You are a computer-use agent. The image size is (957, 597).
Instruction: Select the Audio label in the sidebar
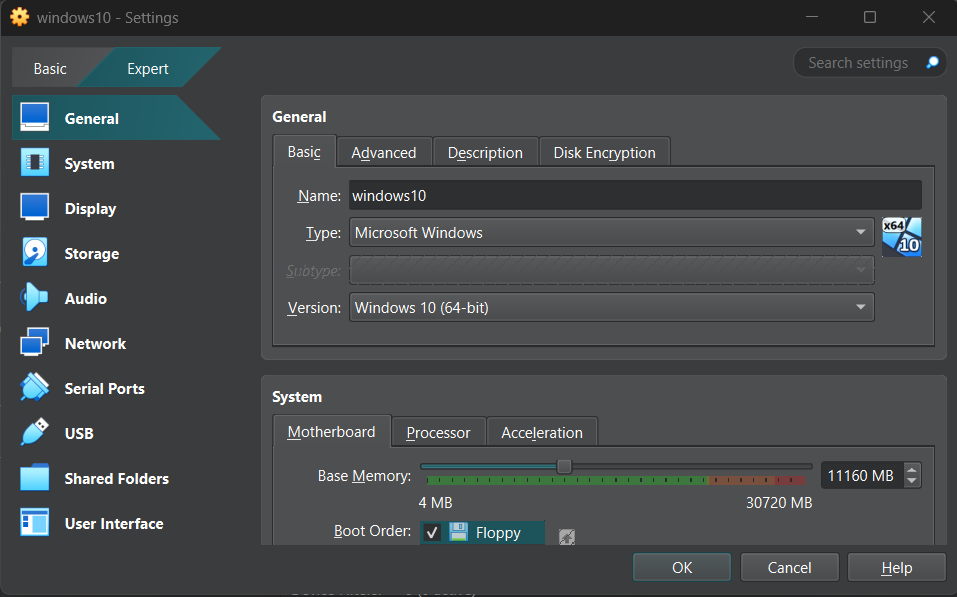pyautogui.click(x=85, y=298)
